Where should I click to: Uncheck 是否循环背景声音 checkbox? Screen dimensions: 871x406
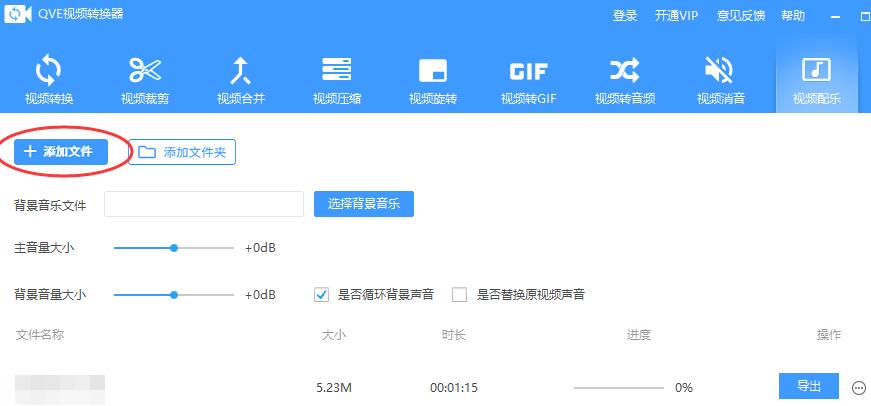(x=322, y=295)
